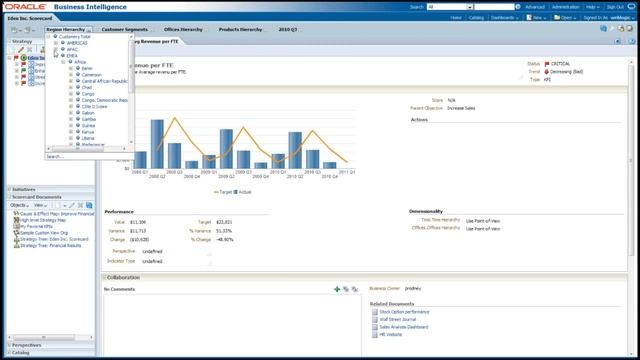Click the Oracle help bubble icon after Sign Out
This screenshot has height=360, width=640.
click(631, 7)
